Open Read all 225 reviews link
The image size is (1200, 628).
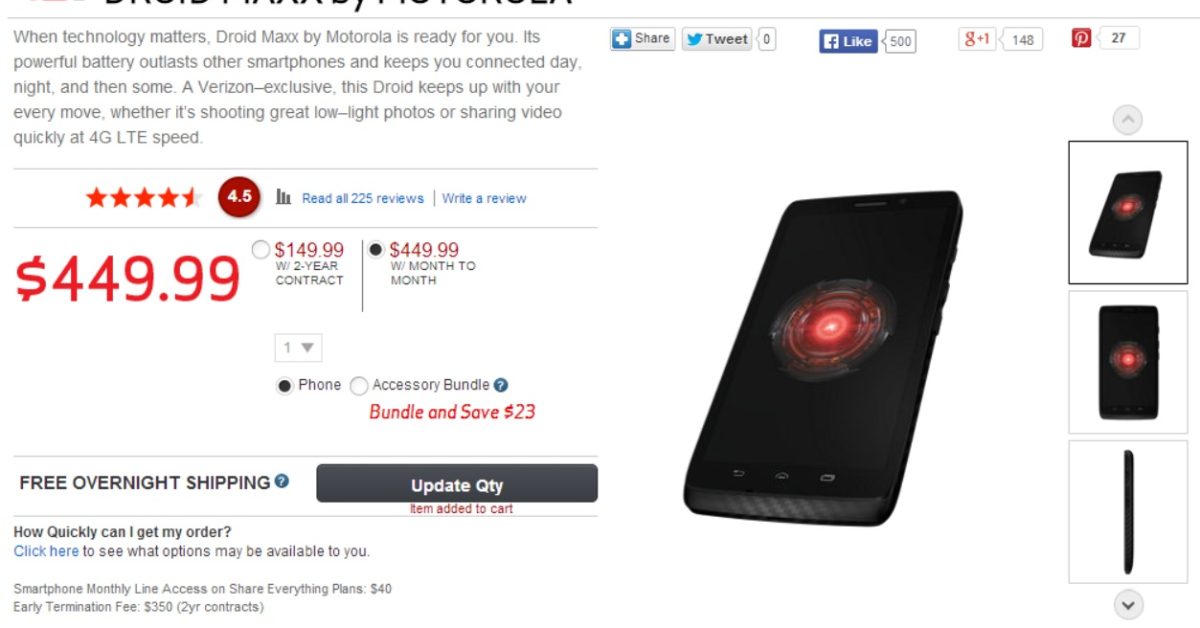tap(363, 198)
